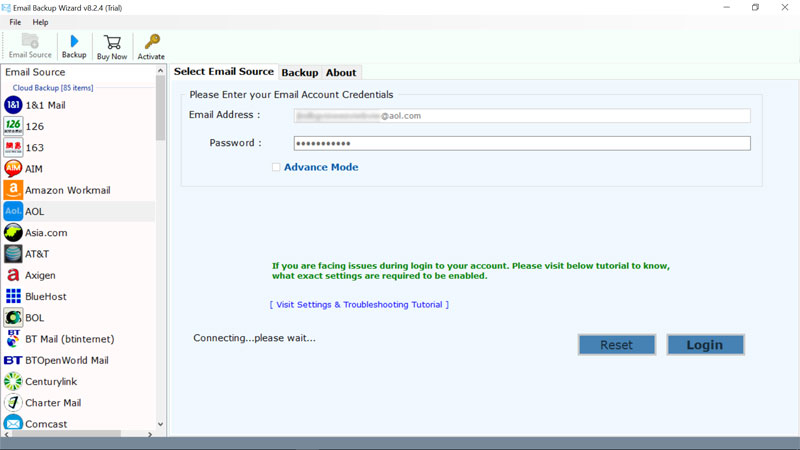This screenshot has height=450, width=800.
Task: Choose the 126 mail icon
Action: pyautogui.click(x=13, y=126)
